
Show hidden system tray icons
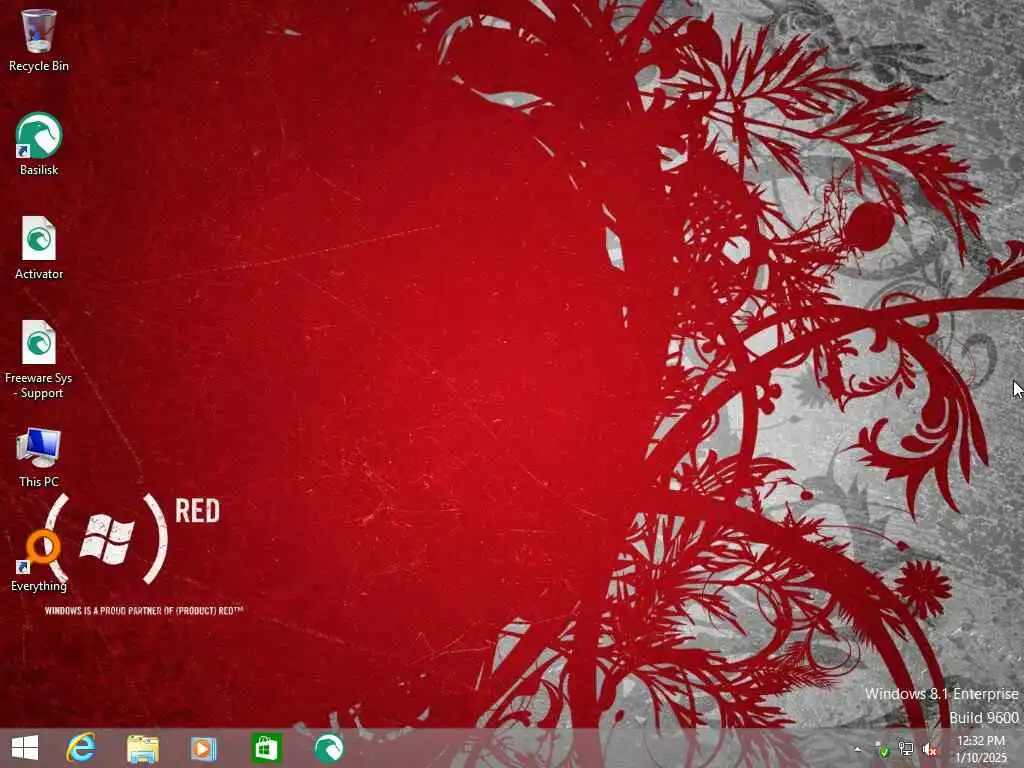[x=857, y=750]
